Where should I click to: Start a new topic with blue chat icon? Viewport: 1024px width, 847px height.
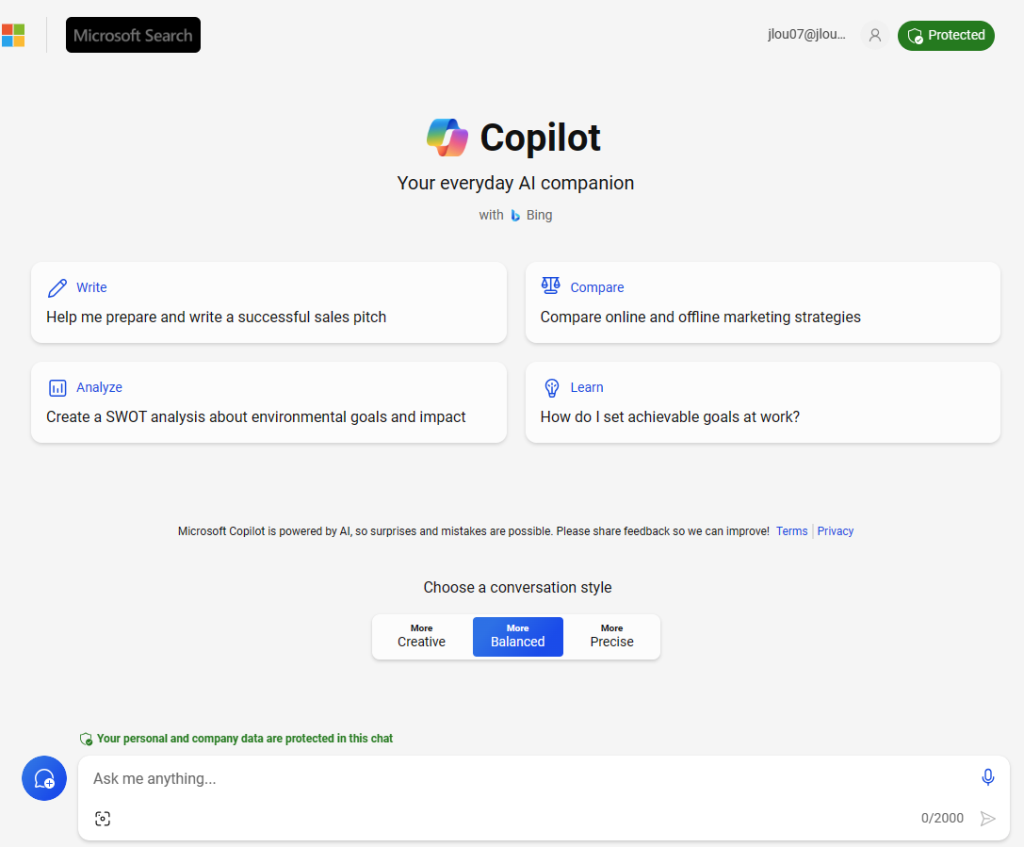pyautogui.click(x=44, y=778)
